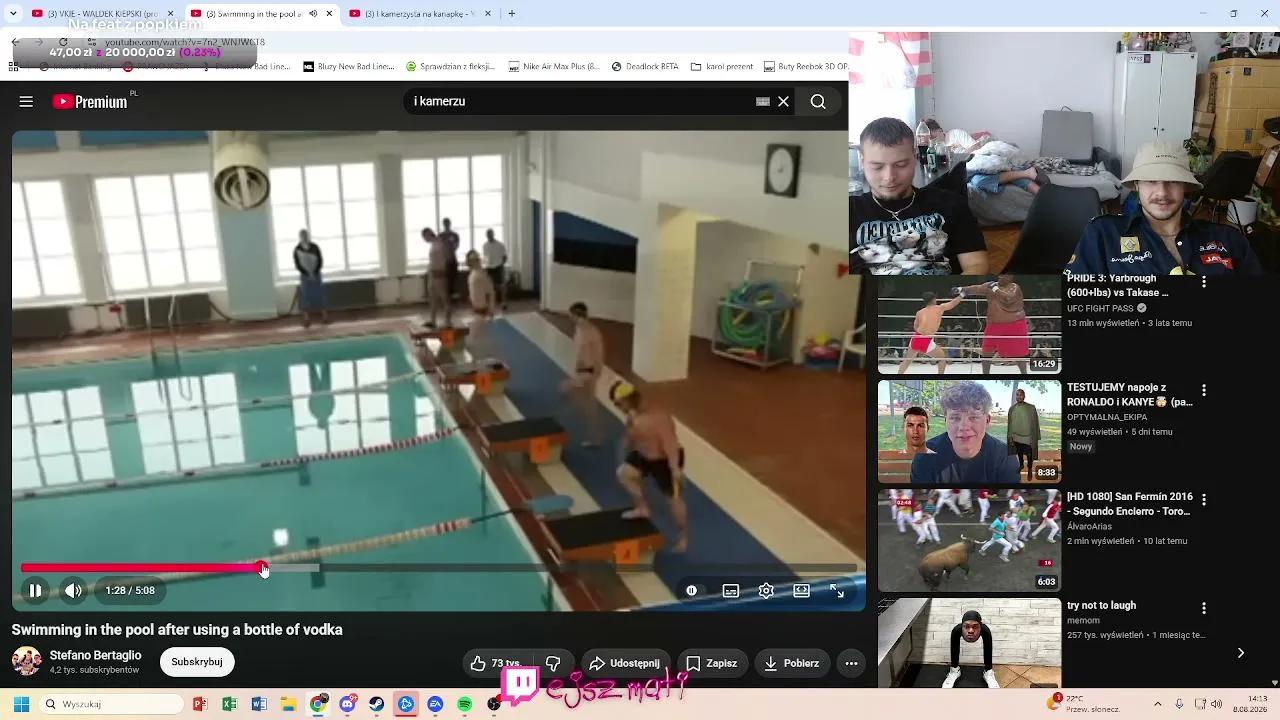Open TESTUJEMY napoje z RONALDO title
This screenshot has height=720, width=1280.
(1130, 395)
